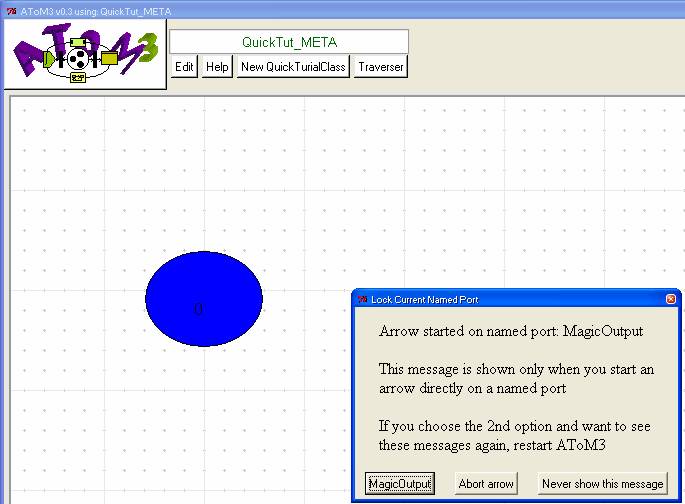
Task: Close the Lock Current Named Port dialog
Action: click(x=671, y=299)
